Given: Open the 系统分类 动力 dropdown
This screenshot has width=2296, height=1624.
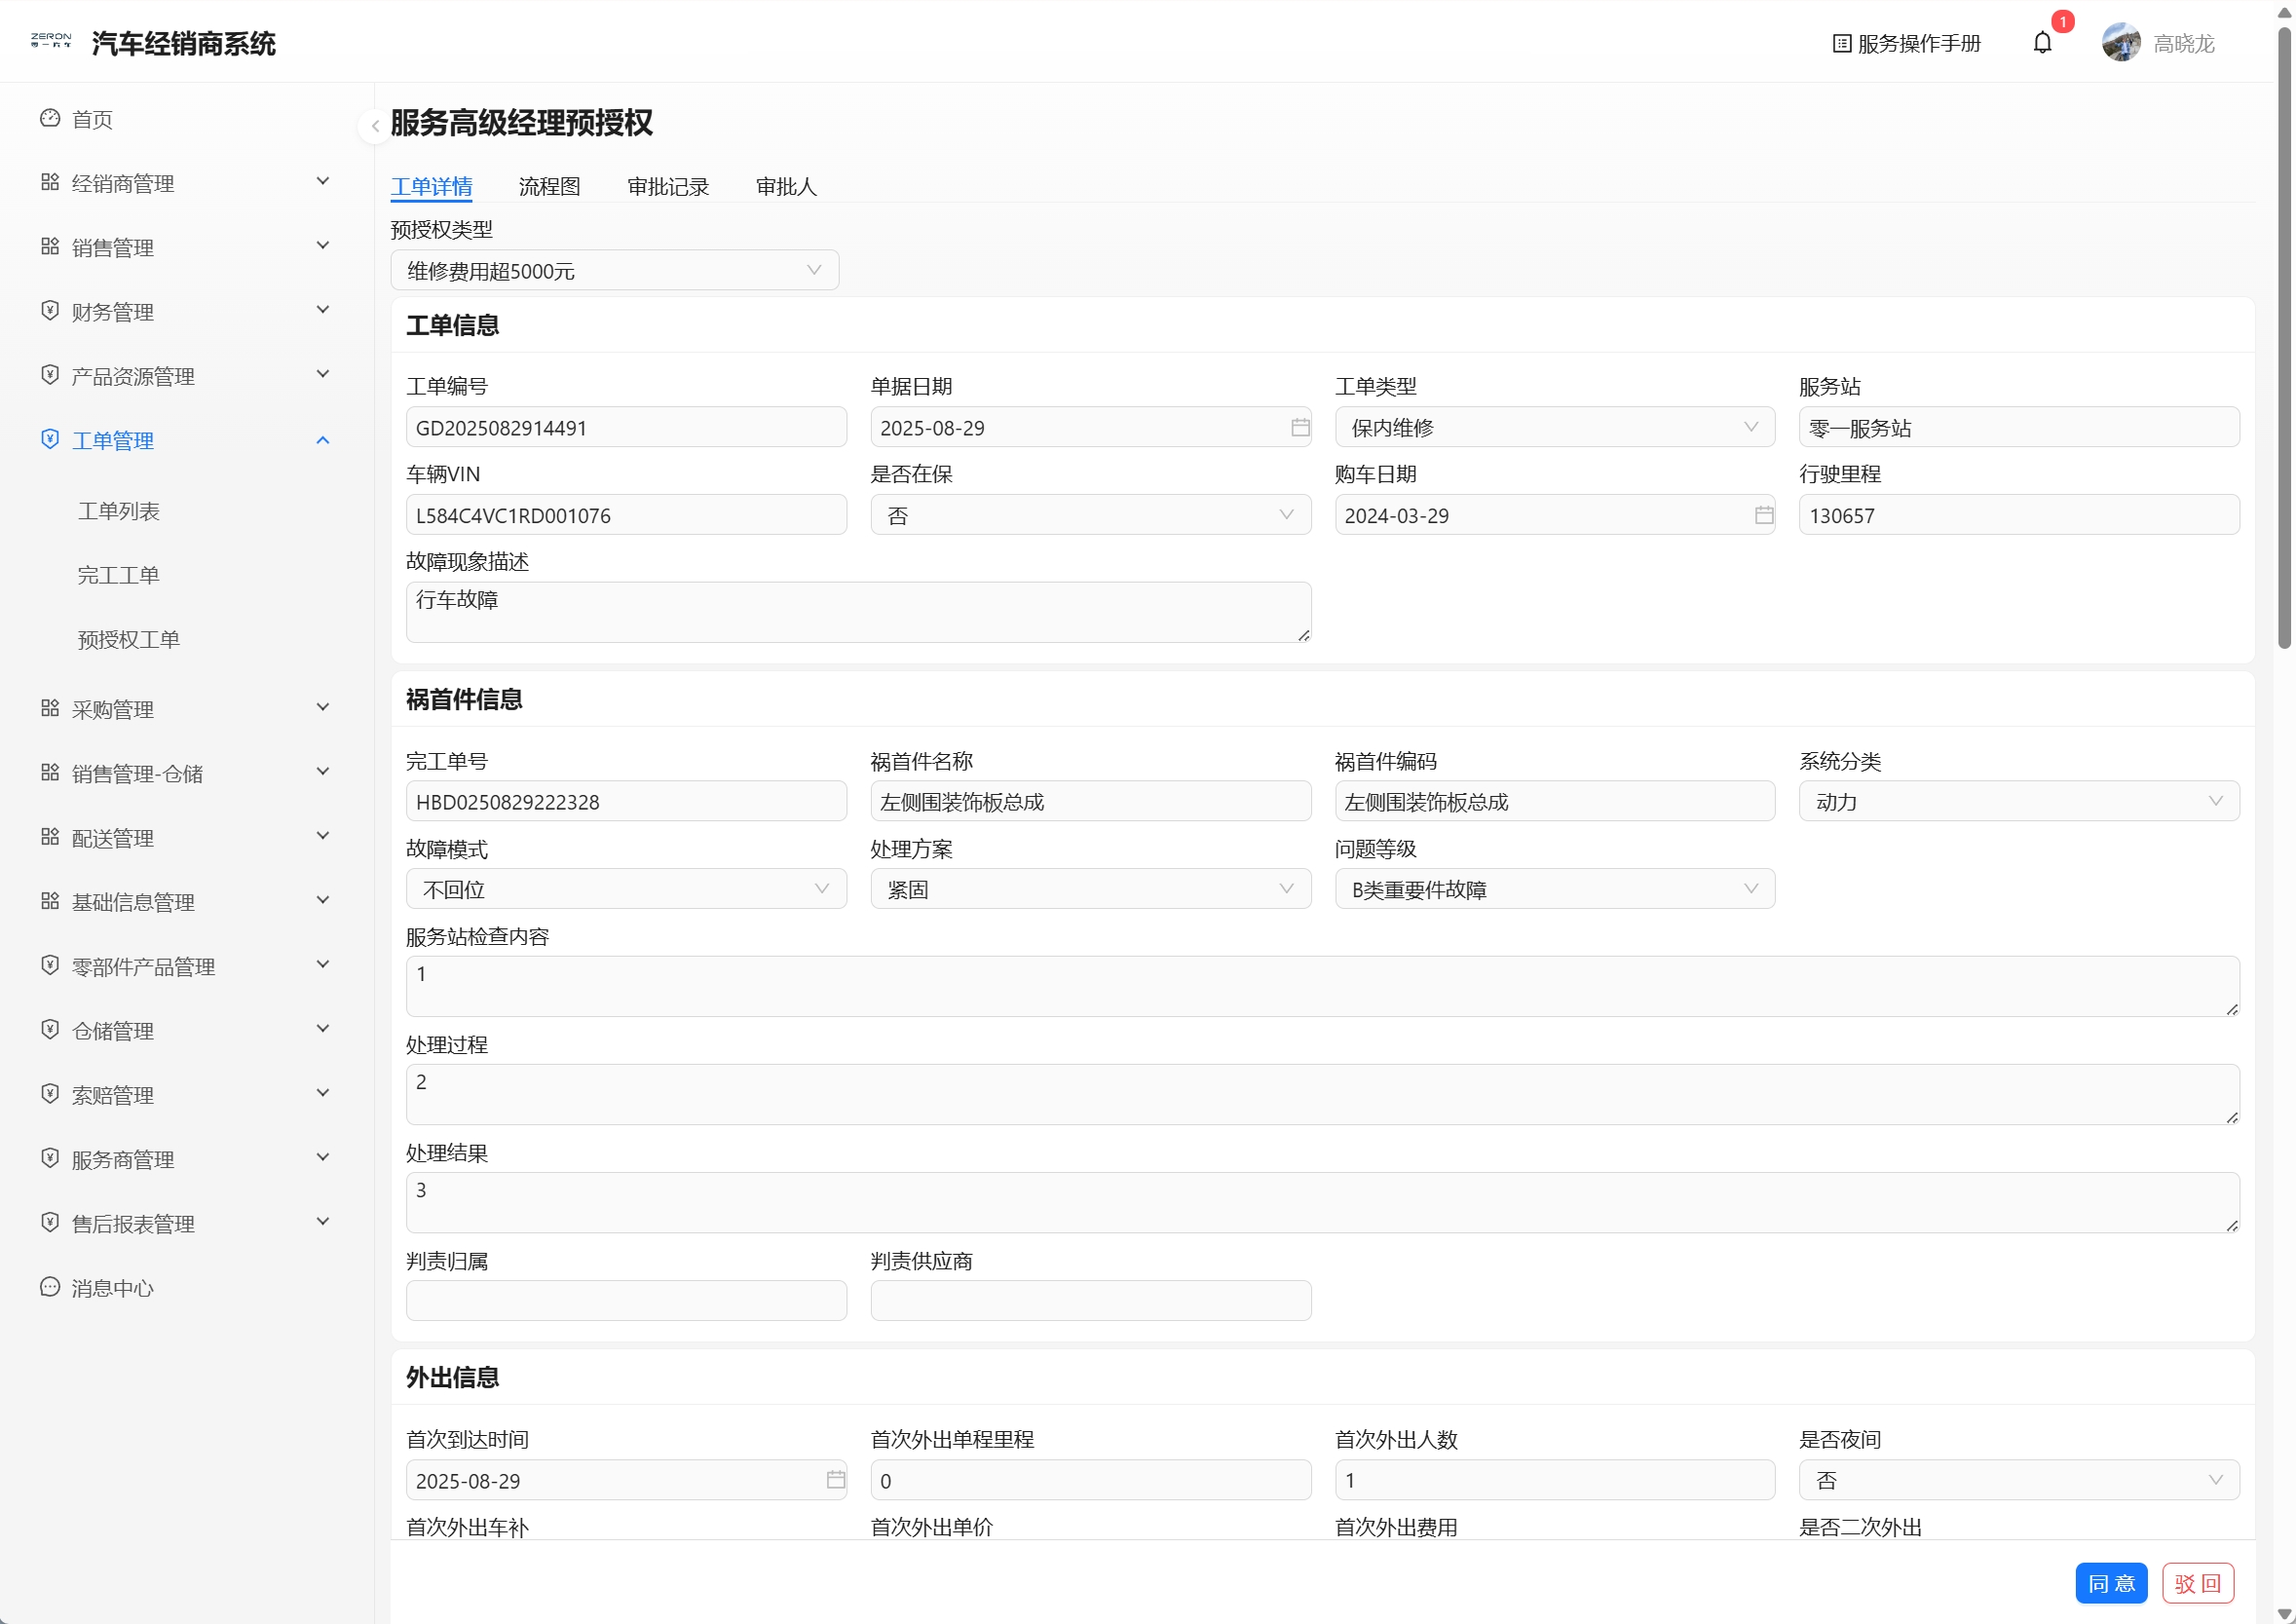Looking at the screenshot, I should tap(2018, 802).
